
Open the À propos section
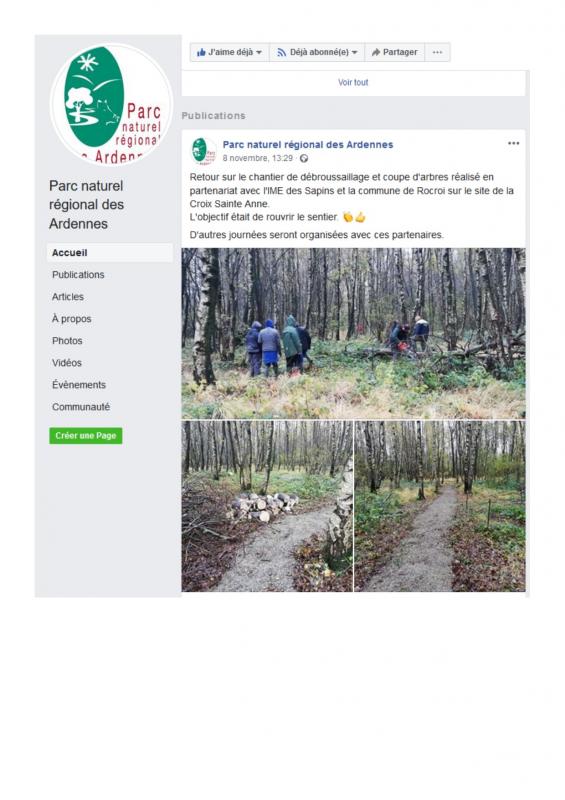71,318
